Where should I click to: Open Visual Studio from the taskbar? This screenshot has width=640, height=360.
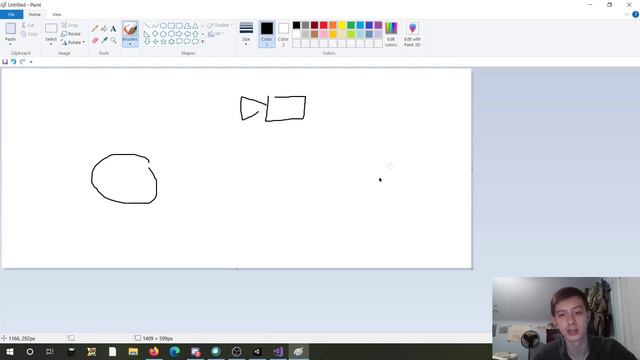pos(278,351)
